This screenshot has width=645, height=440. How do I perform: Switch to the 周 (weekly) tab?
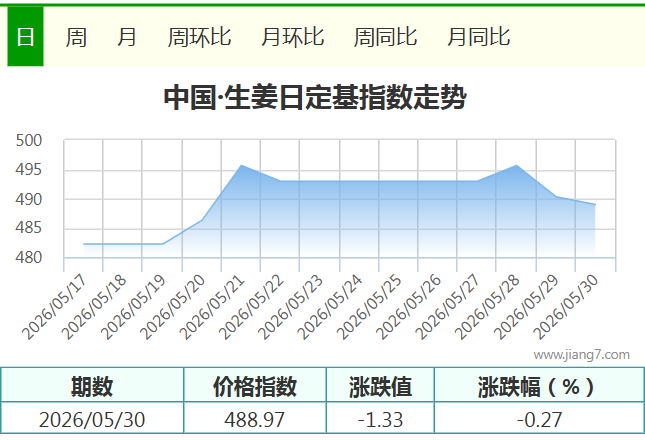[x=76, y=37]
